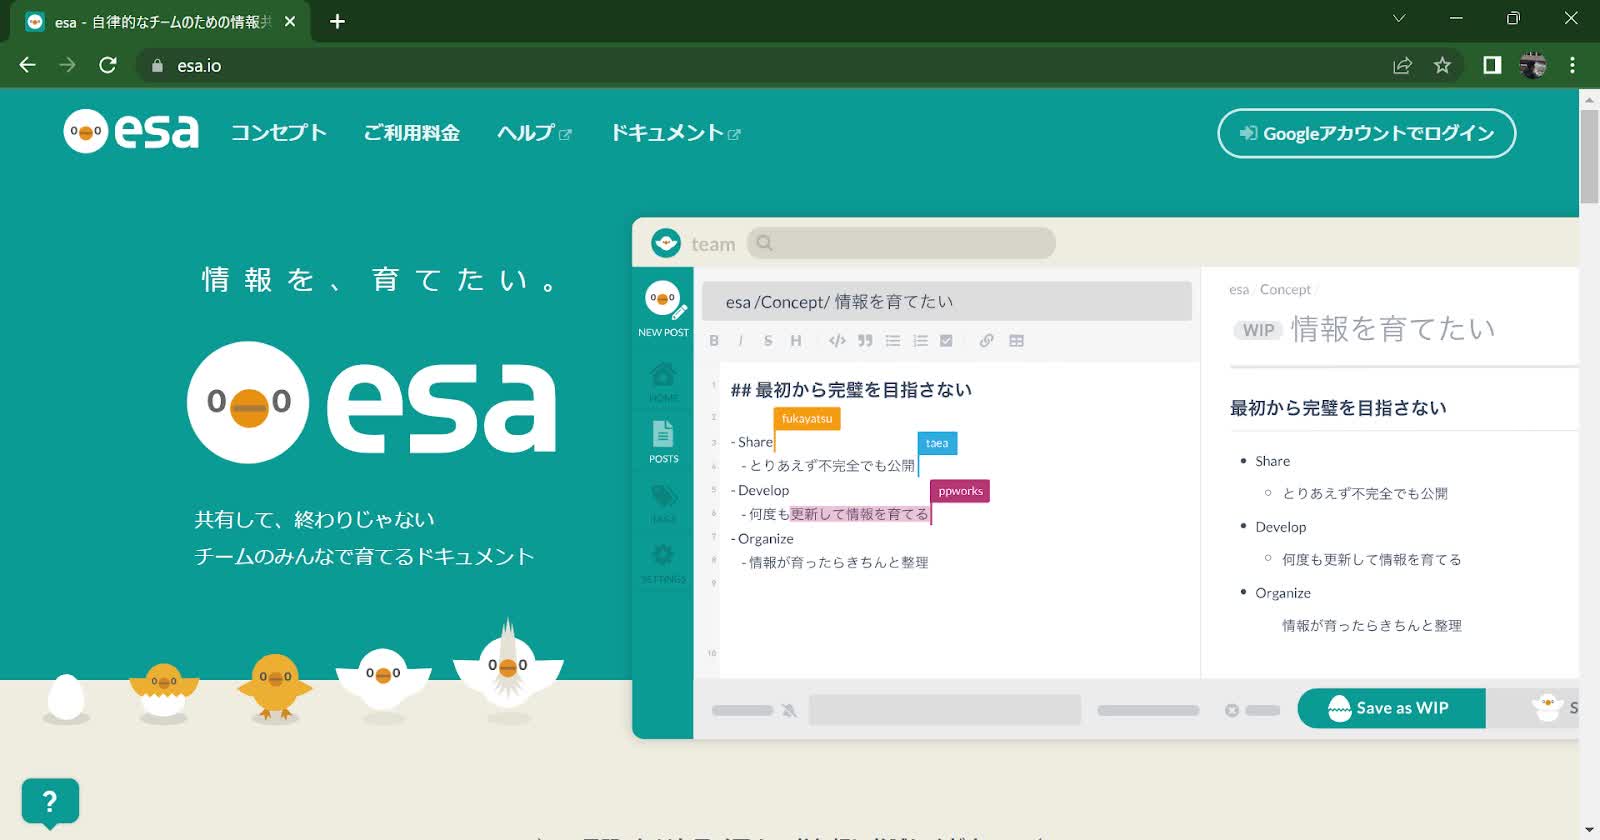Close the esa browser tab
Screen dimensions: 1600x840
point(290,21)
